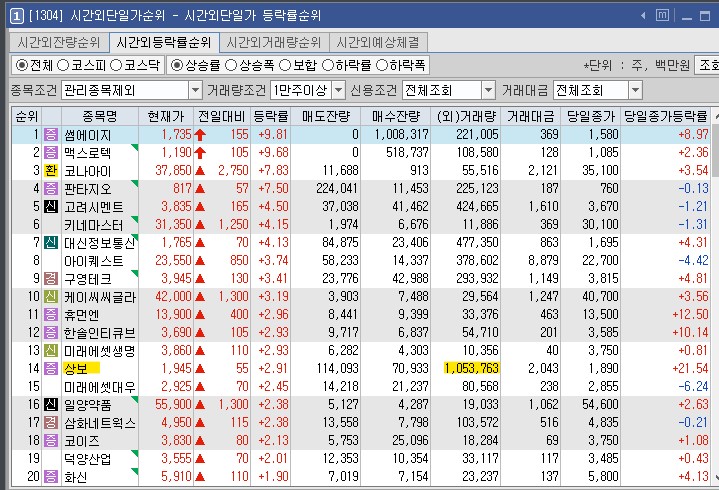719x490 pixels.
Task: Click the 증 badge icon for 화신
Action: point(51,477)
